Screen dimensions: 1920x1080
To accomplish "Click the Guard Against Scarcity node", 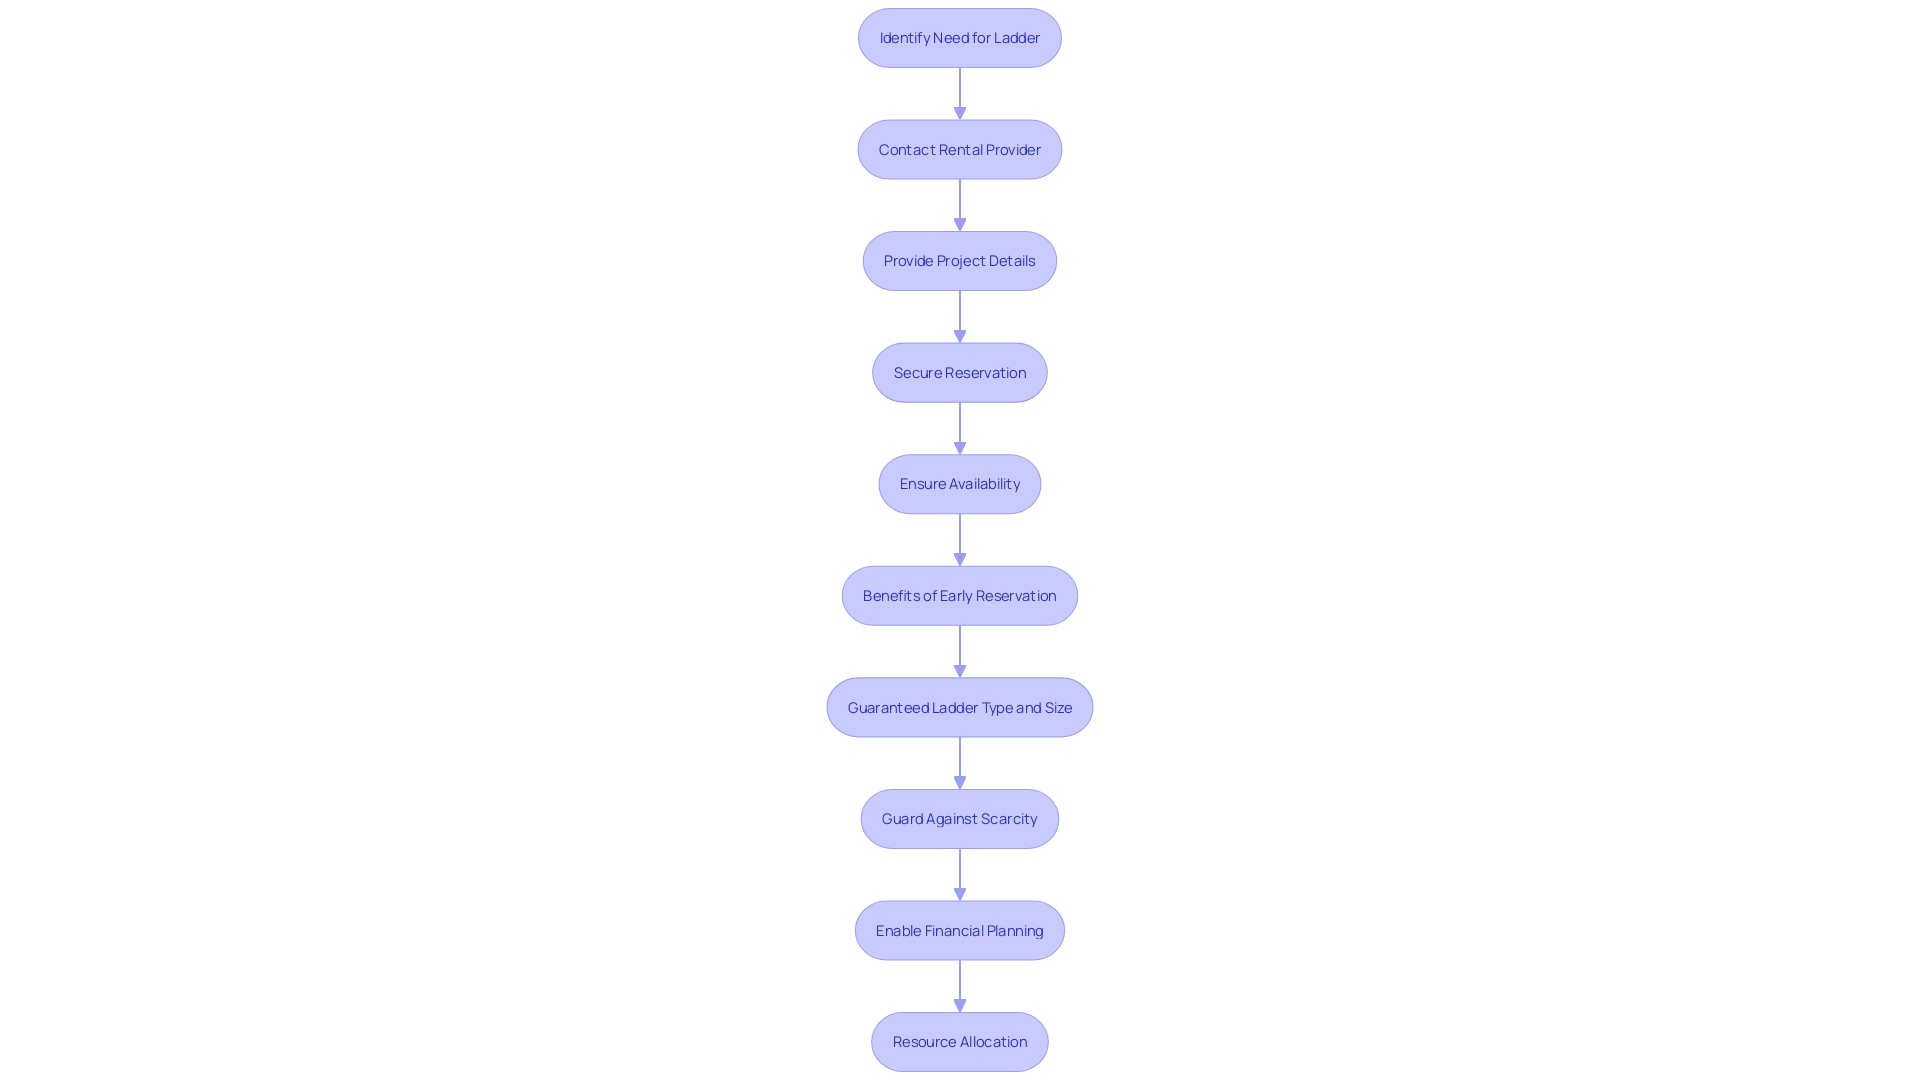I will pyautogui.click(x=960, y=819).
